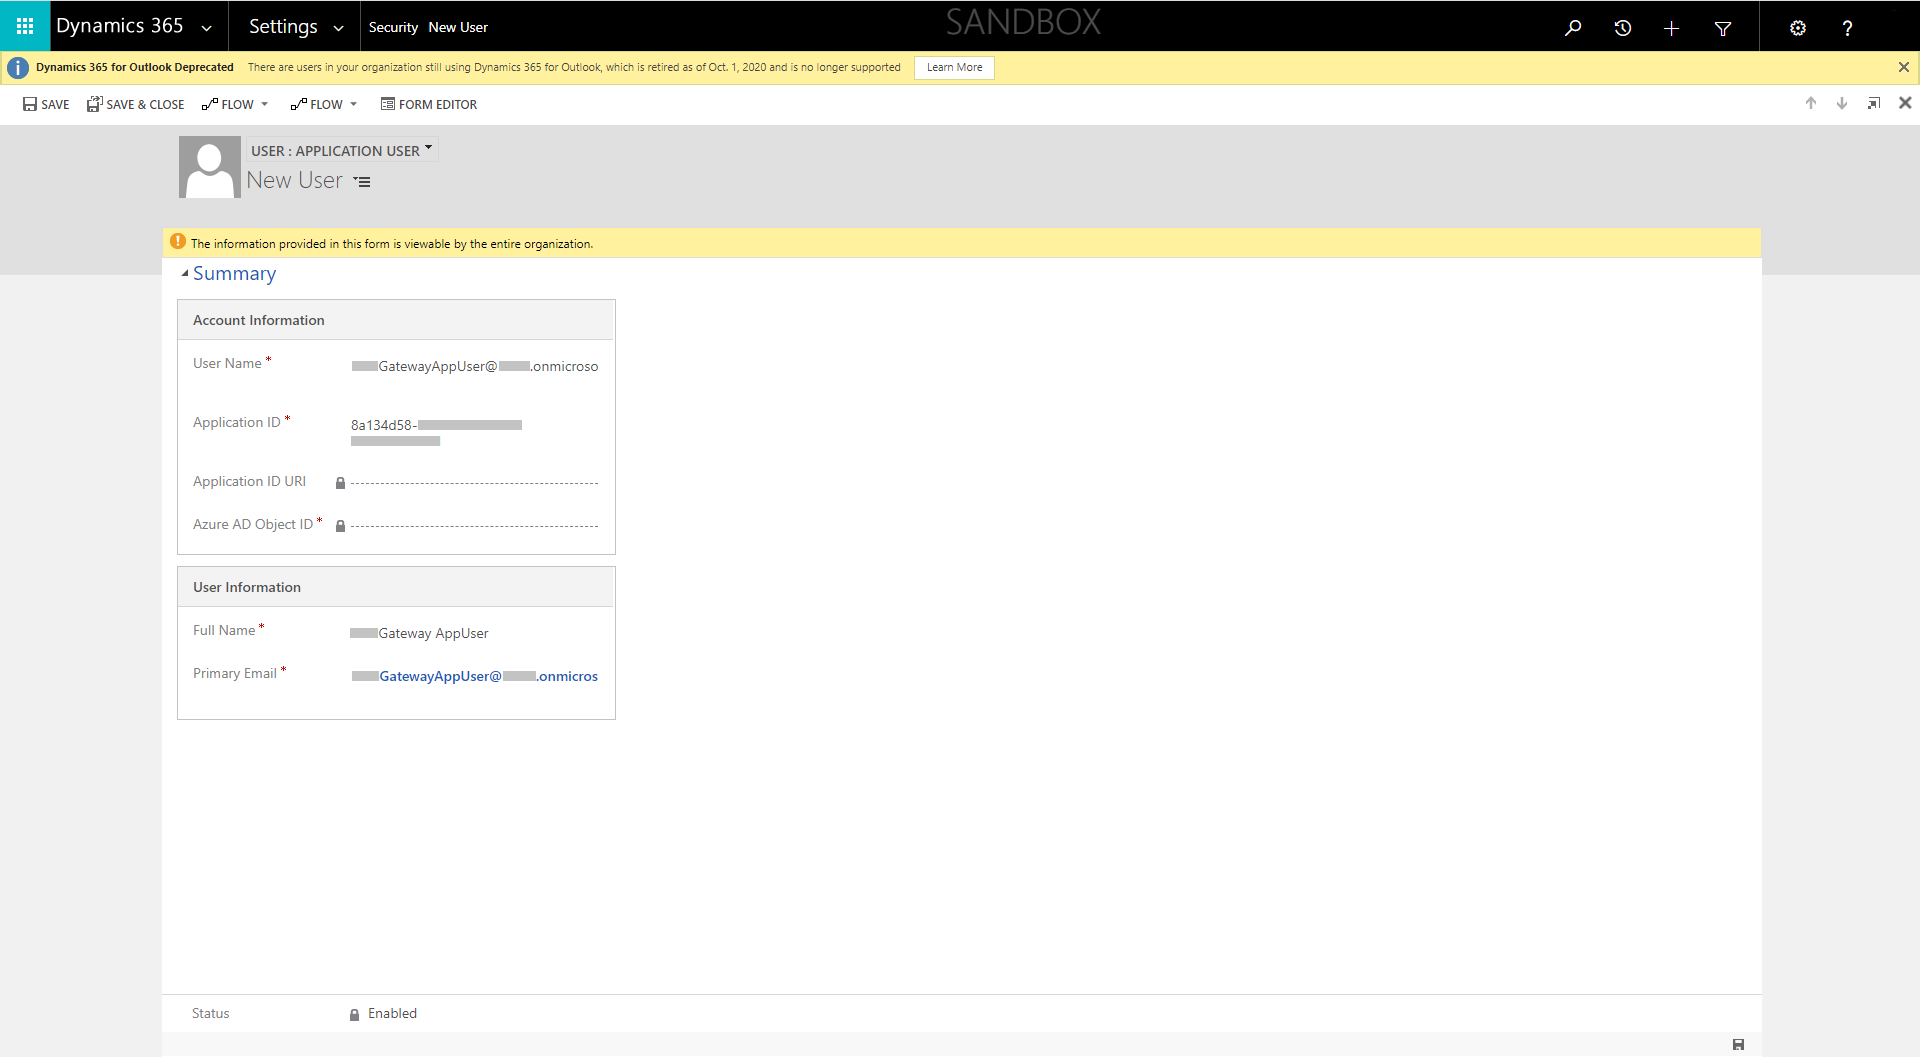The height and width of the screenshot is (1057, 1921).
Task: Dismiss the Outlook deprecated notification banner
Action: (1903, 68)
